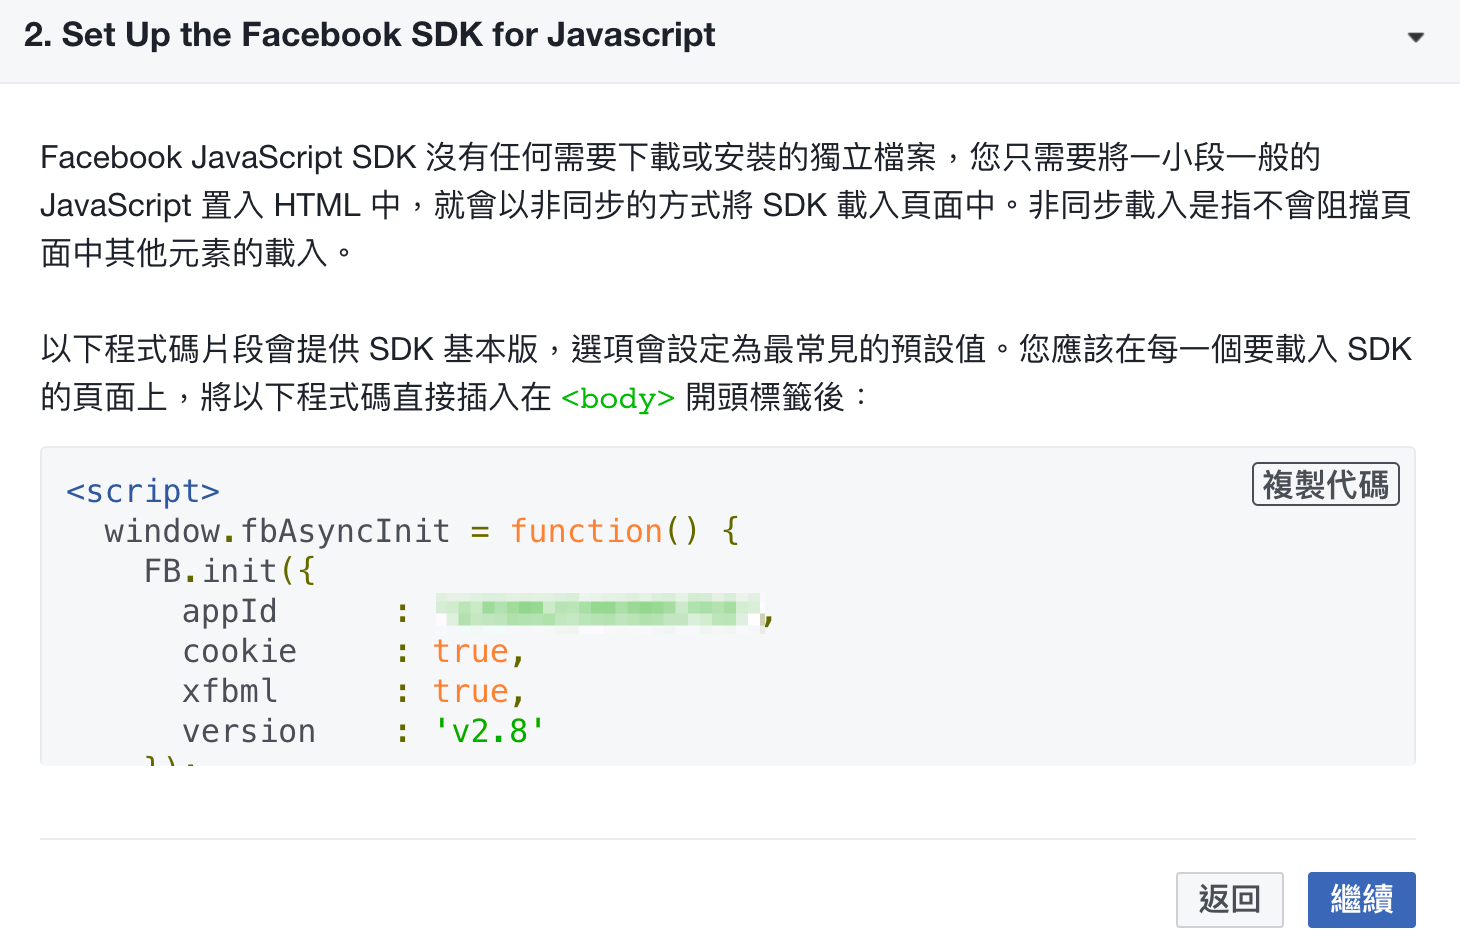
Task: Click the FB.init line in code
Action: point(230,571)
